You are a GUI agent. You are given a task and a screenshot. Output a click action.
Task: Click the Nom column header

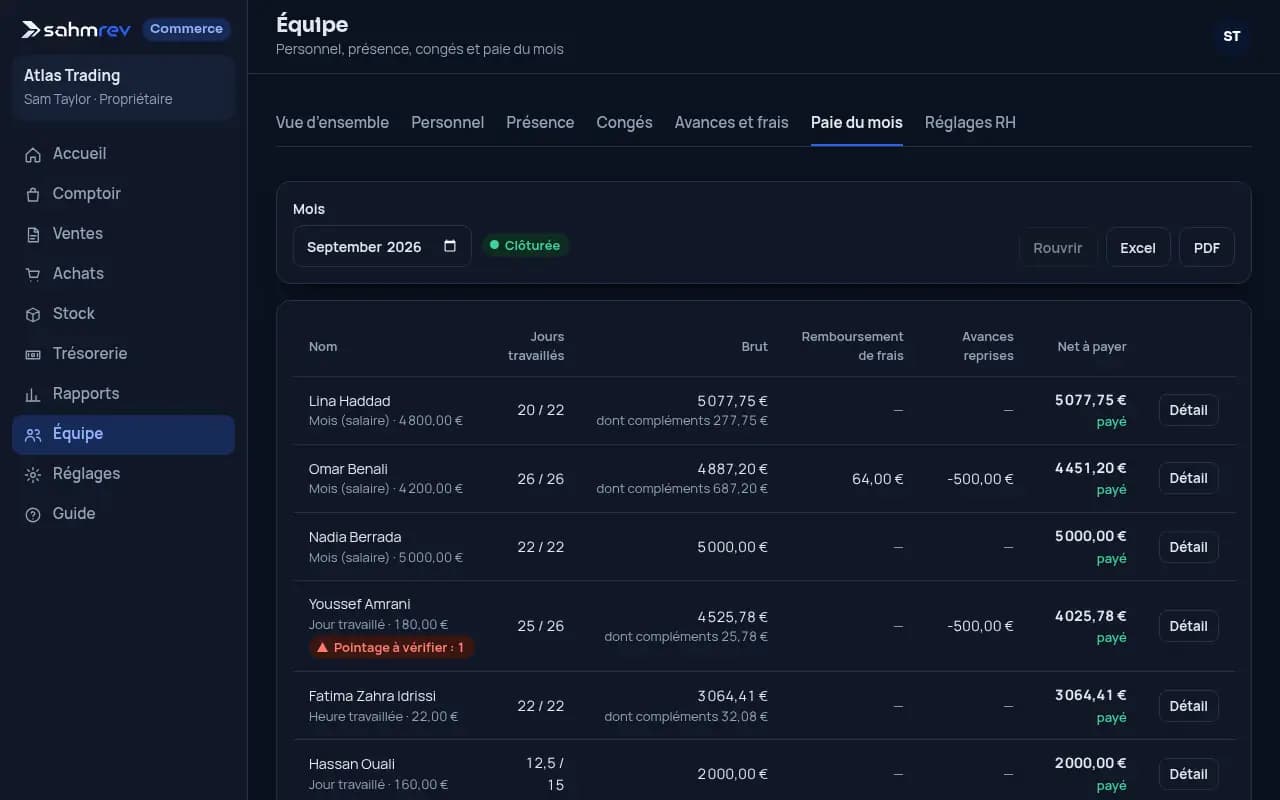323,347
